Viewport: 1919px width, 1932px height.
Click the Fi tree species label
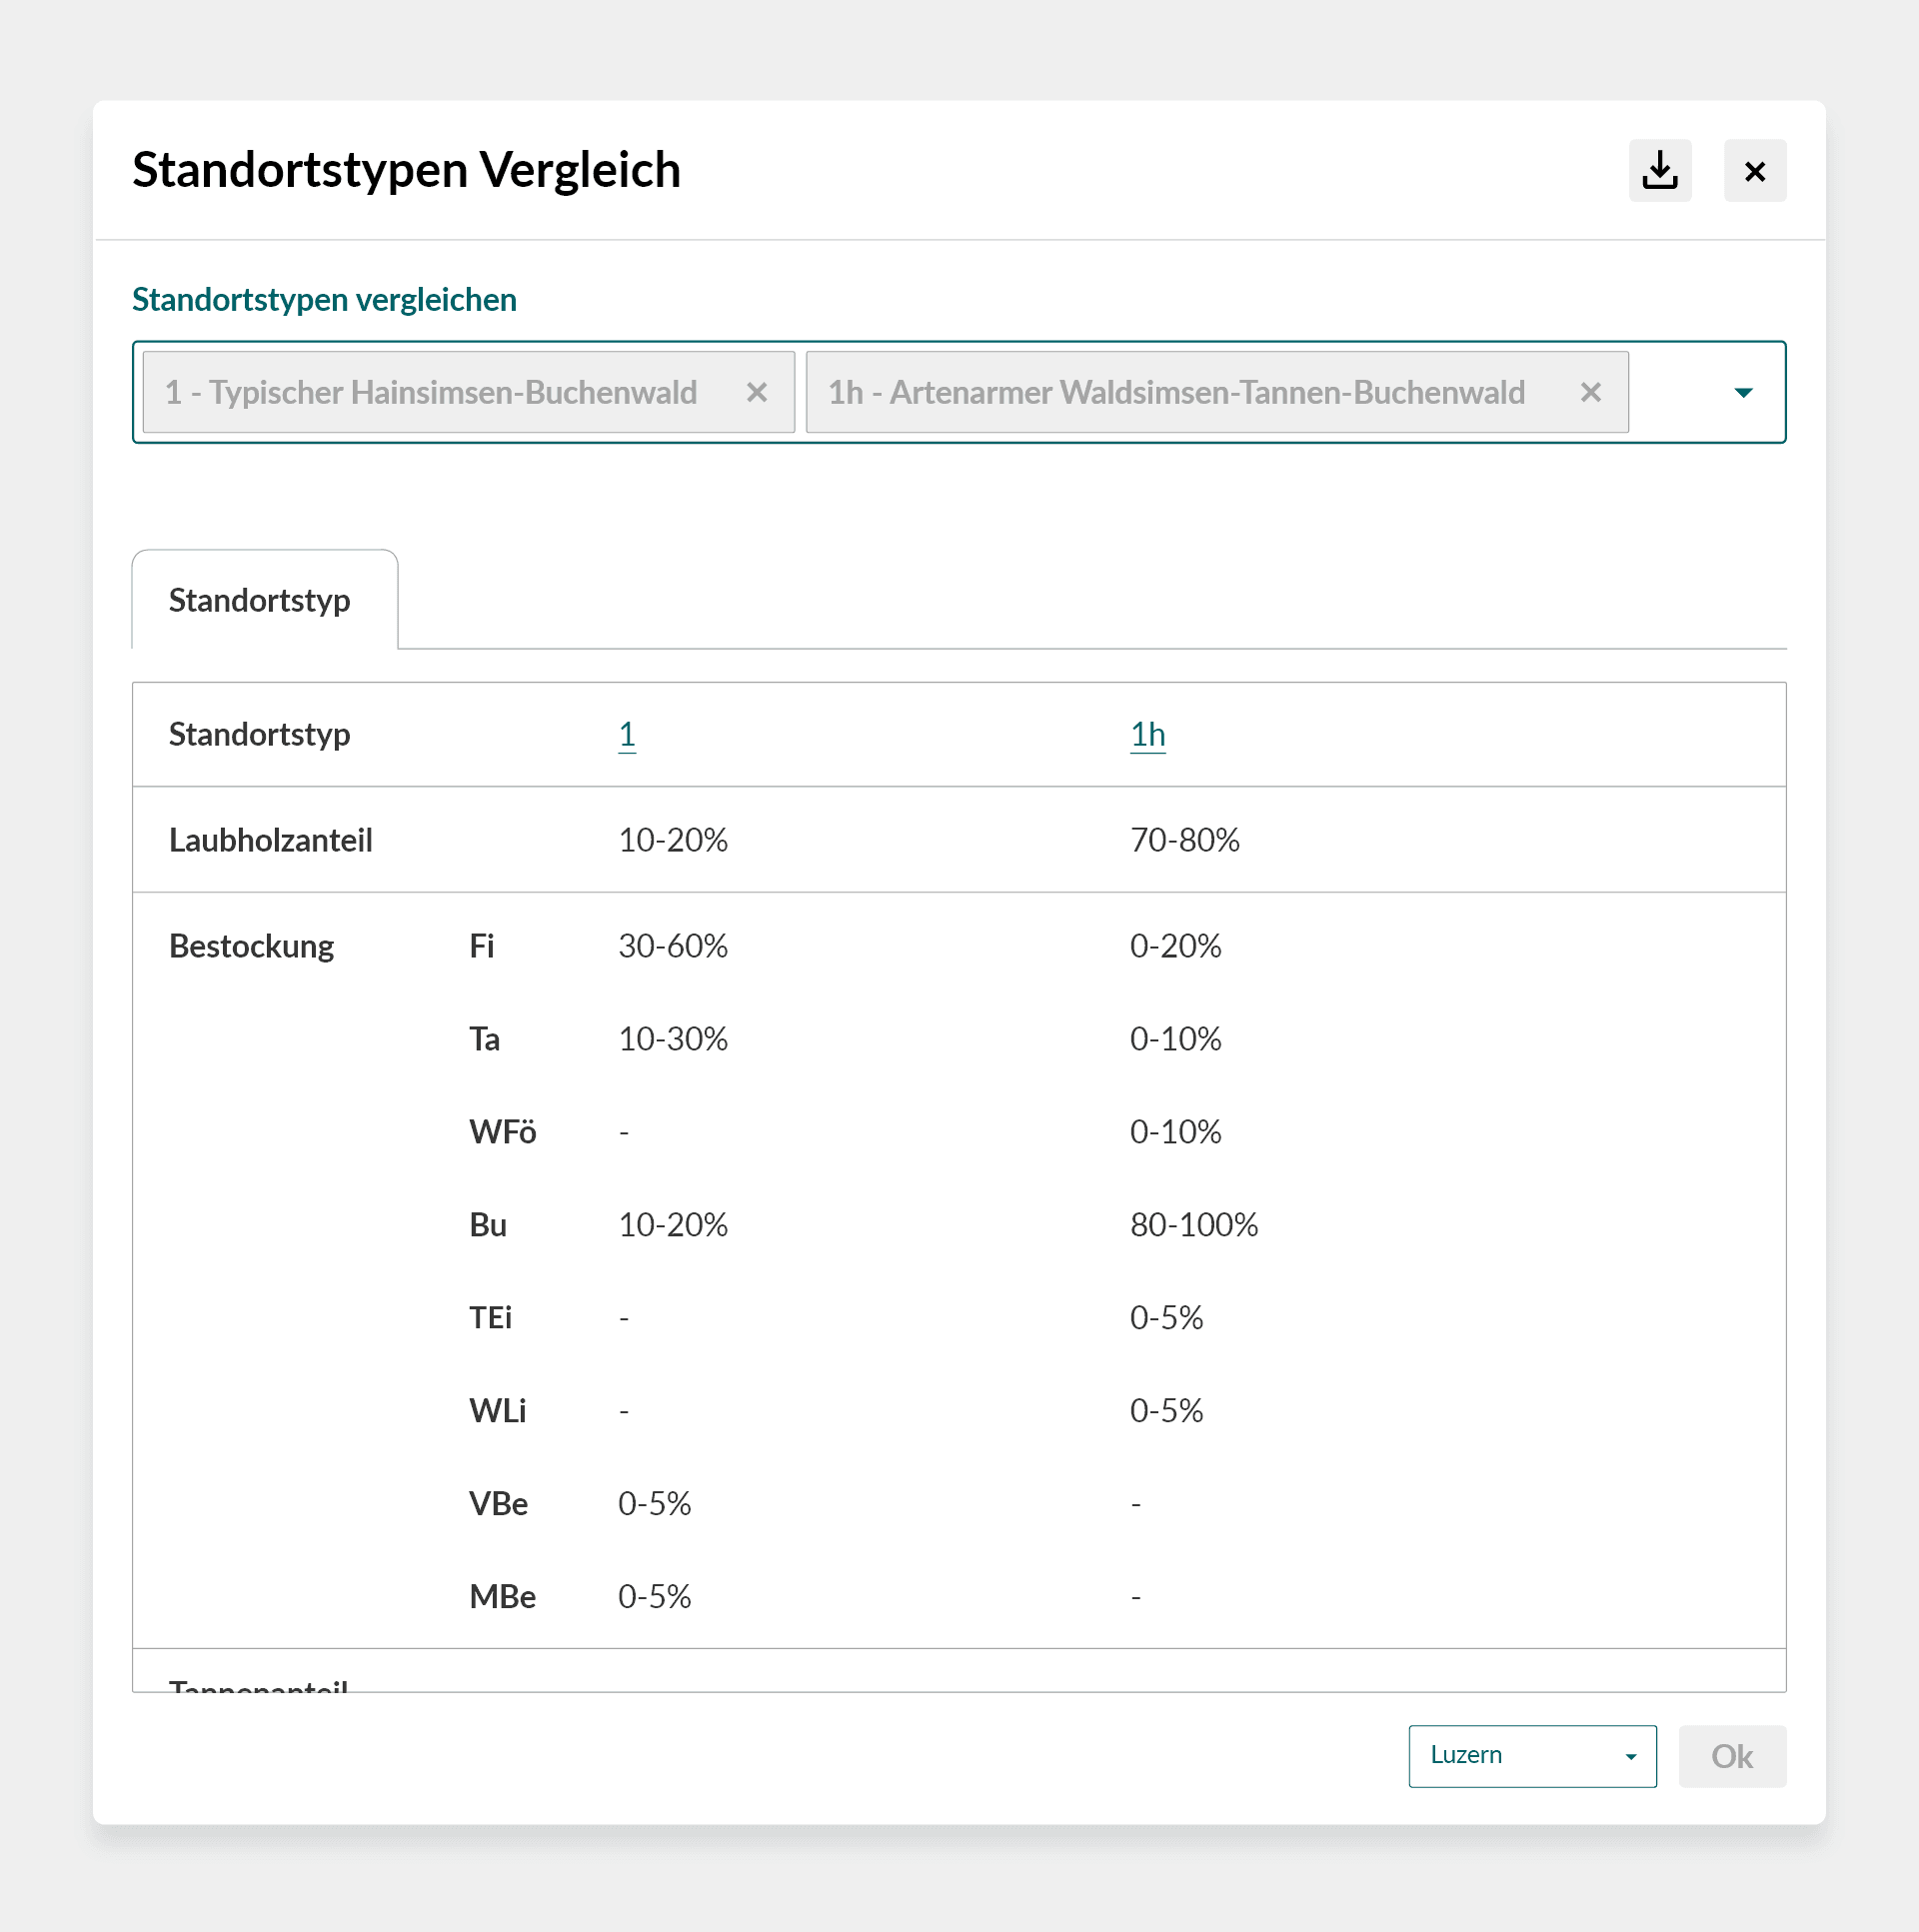pos(481,946)
